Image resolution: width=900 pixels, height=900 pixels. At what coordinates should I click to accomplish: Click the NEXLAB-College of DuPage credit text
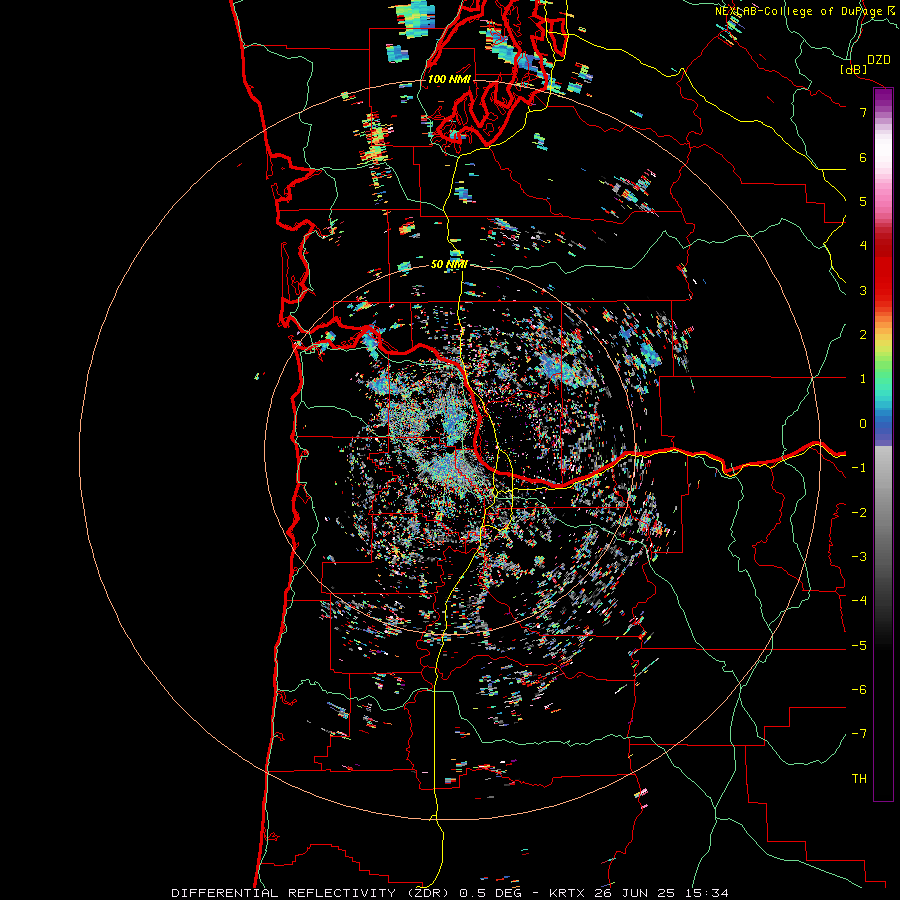pyautogui.click(x=802, y=11)
